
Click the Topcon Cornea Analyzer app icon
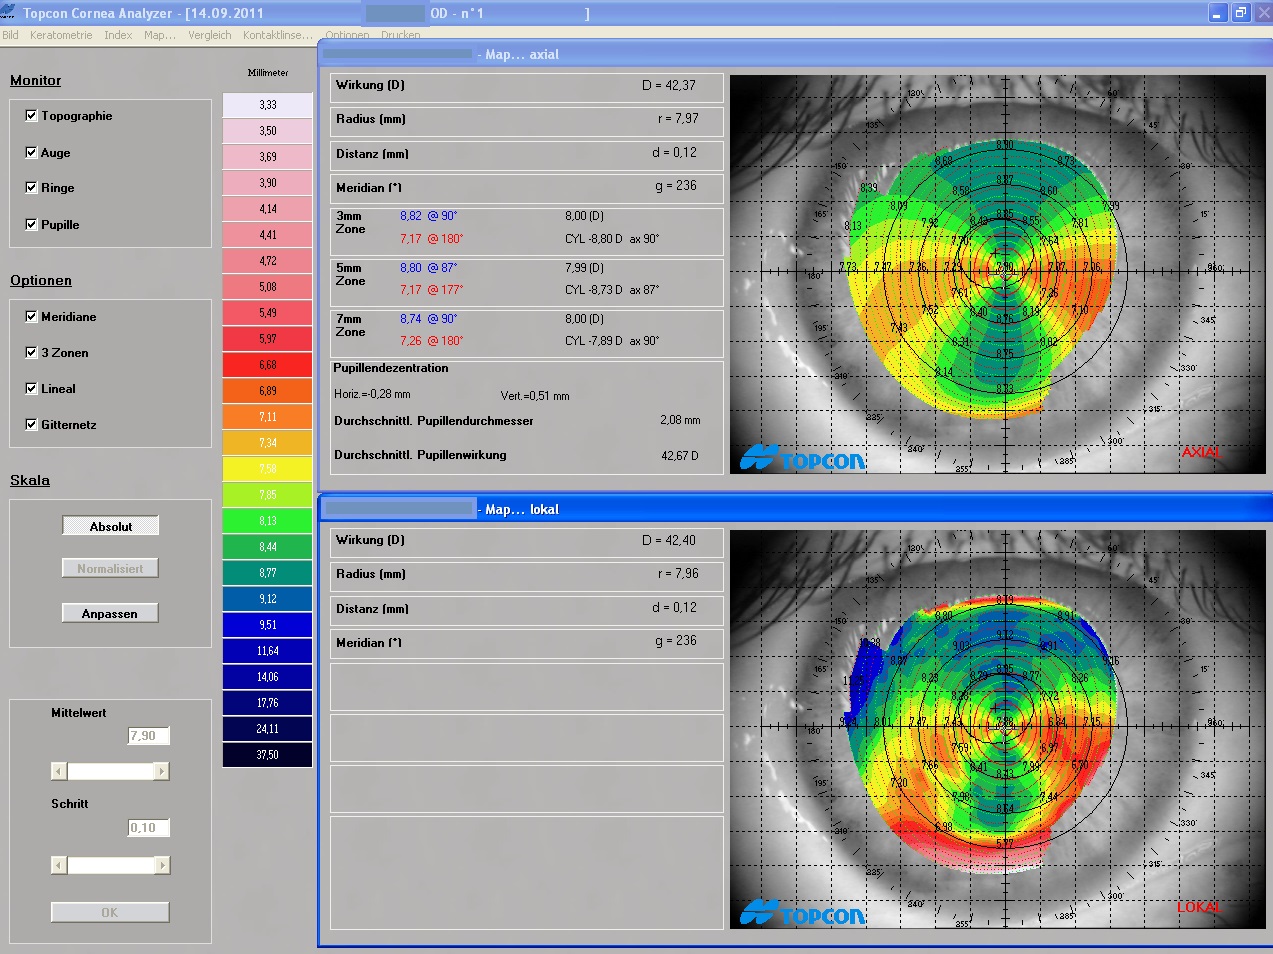(9, 13)
